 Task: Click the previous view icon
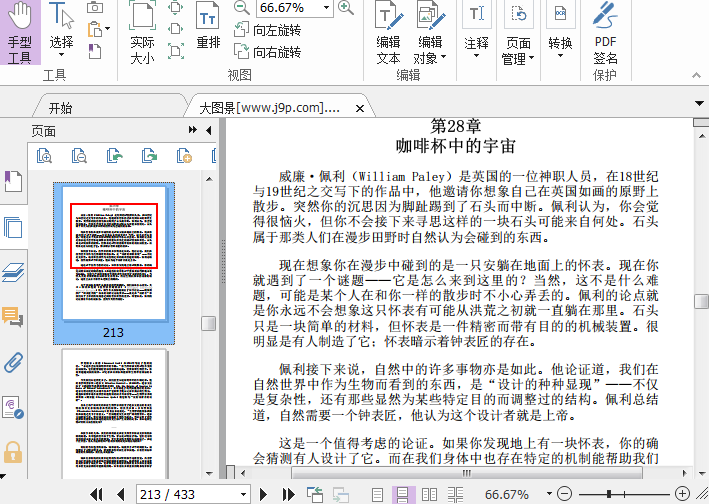[315, 495]
